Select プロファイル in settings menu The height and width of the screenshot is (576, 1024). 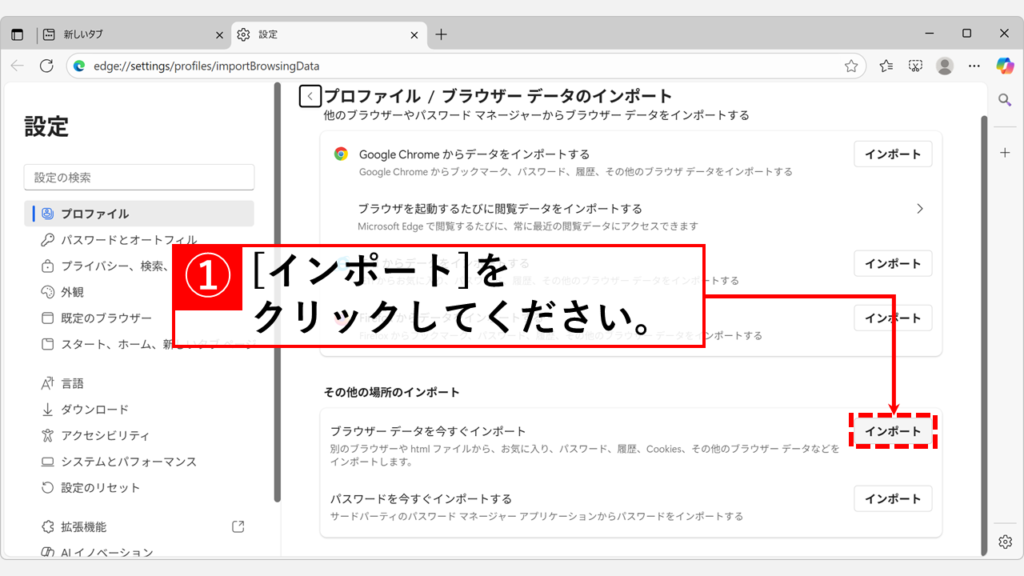click(139, 214)
